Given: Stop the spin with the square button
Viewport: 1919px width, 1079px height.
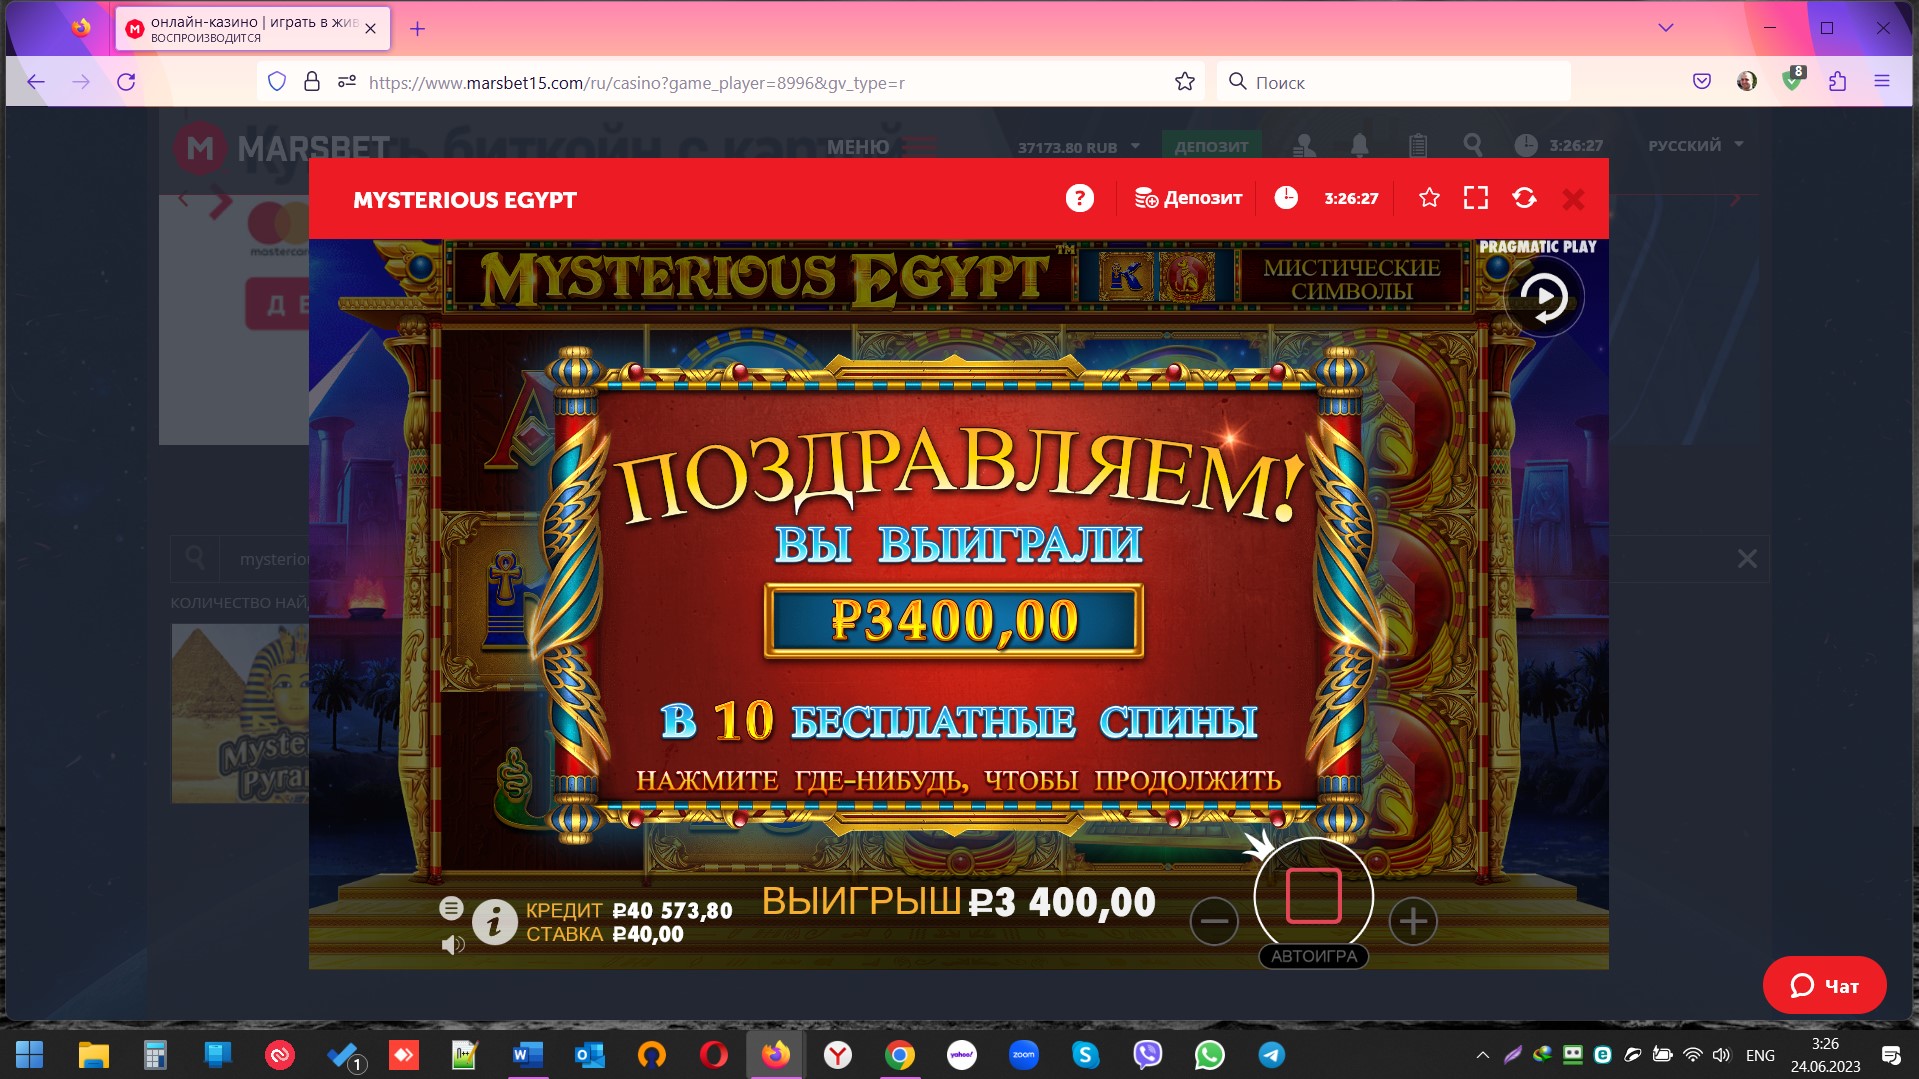Looking at the screenshot, I should coord(1314,896).
